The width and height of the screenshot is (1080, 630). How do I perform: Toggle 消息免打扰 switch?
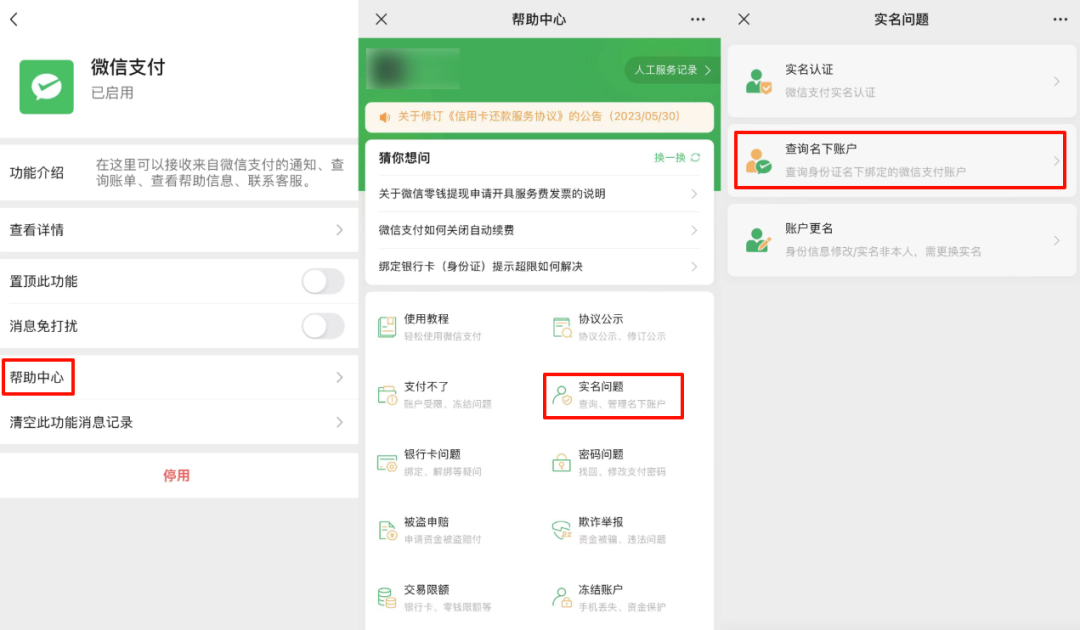tap(323, 326)
